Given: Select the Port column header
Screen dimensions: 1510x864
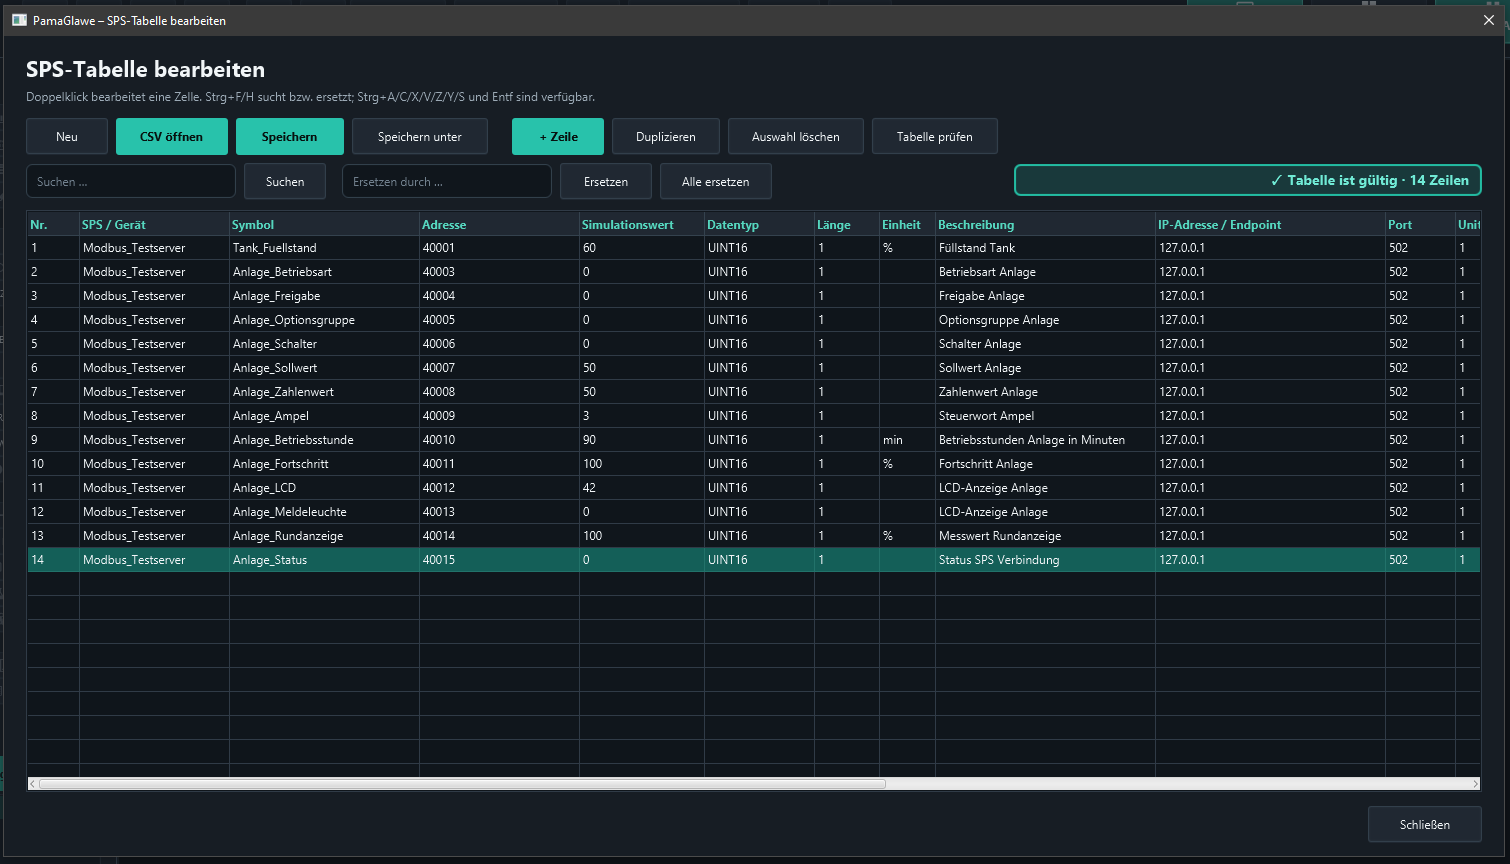Looking at the screenshot, I should click(1421, 225).
